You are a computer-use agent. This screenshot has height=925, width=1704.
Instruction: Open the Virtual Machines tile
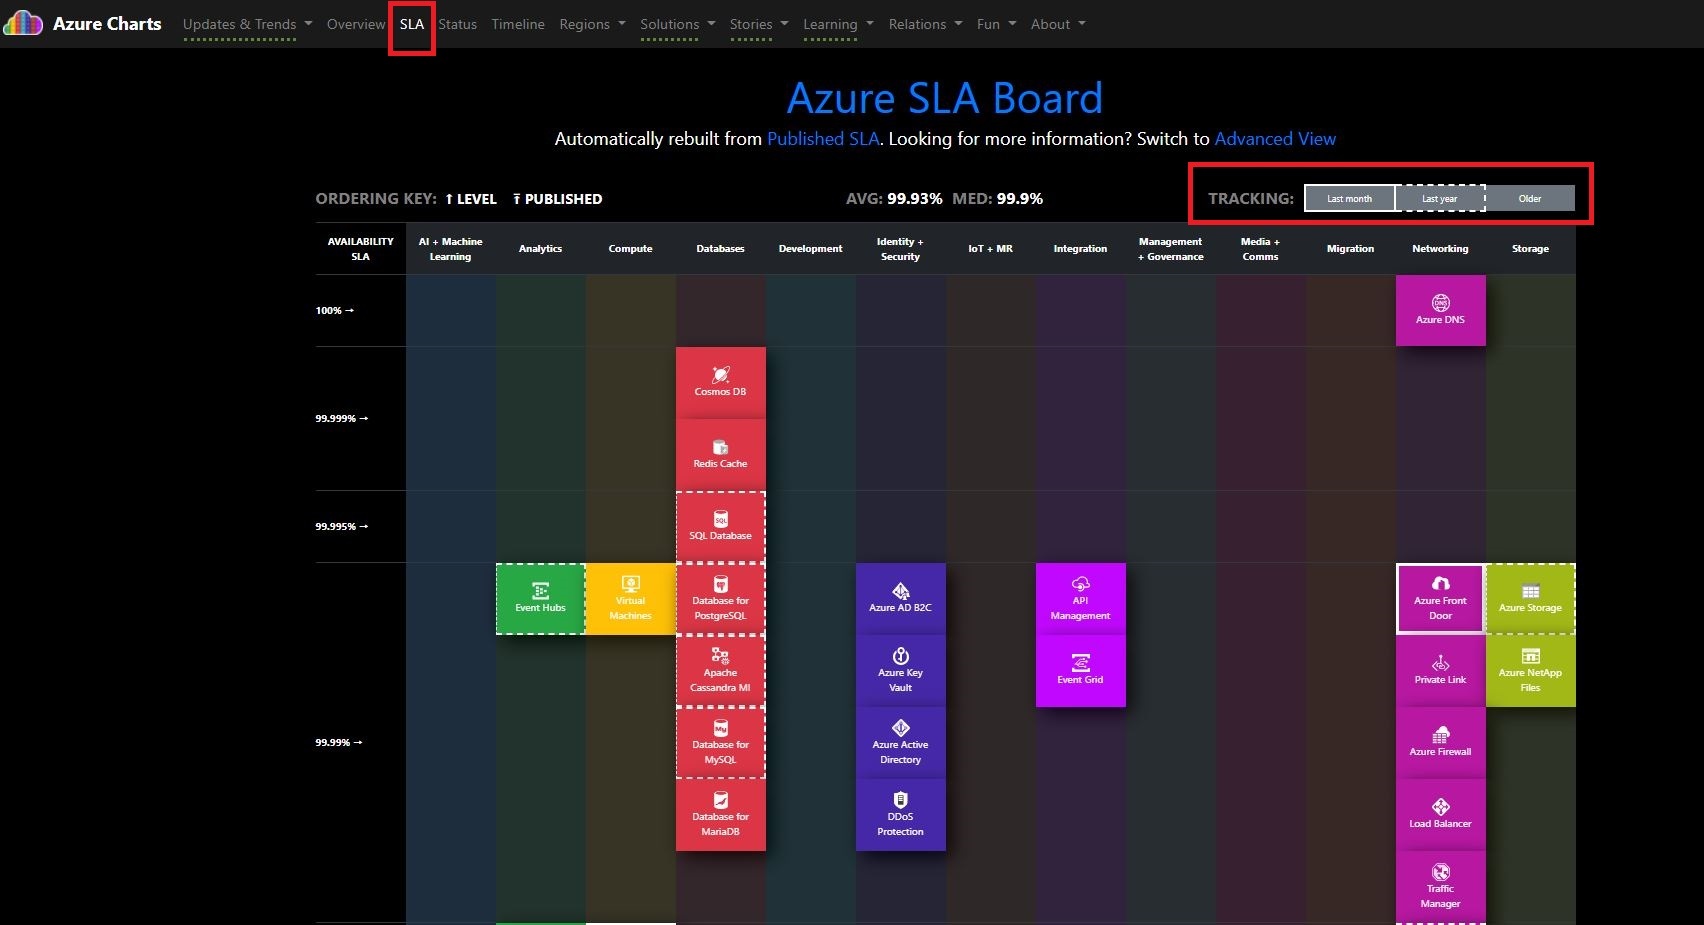[630, 598]
